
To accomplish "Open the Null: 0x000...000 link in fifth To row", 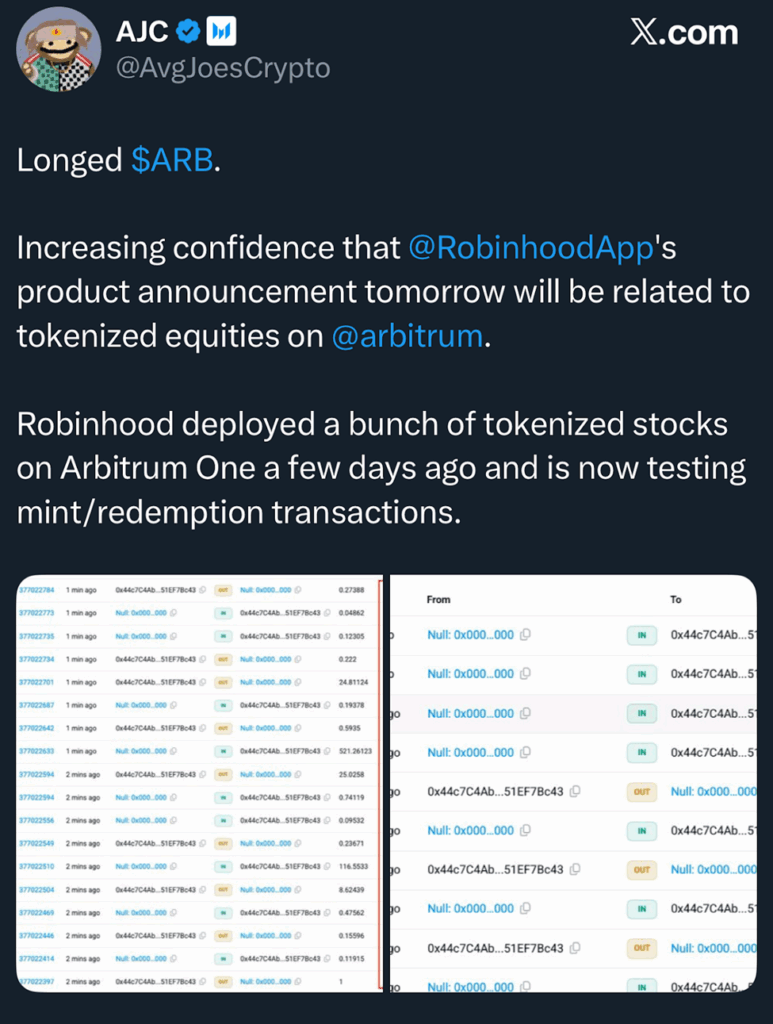I will (714, 791).
